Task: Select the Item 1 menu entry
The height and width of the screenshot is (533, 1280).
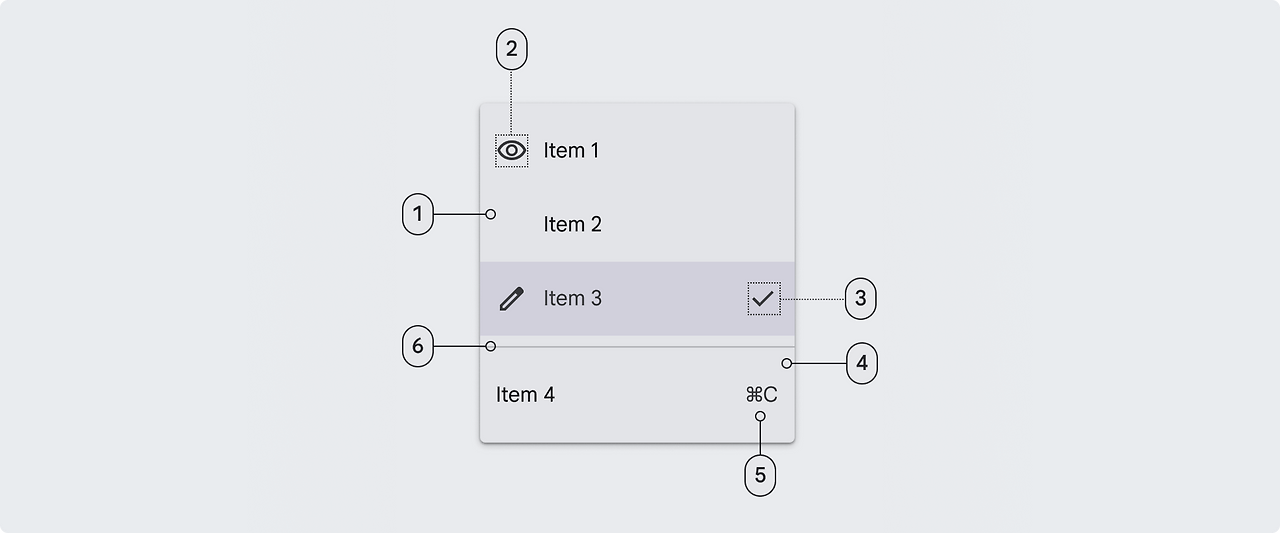Action: 637,150
